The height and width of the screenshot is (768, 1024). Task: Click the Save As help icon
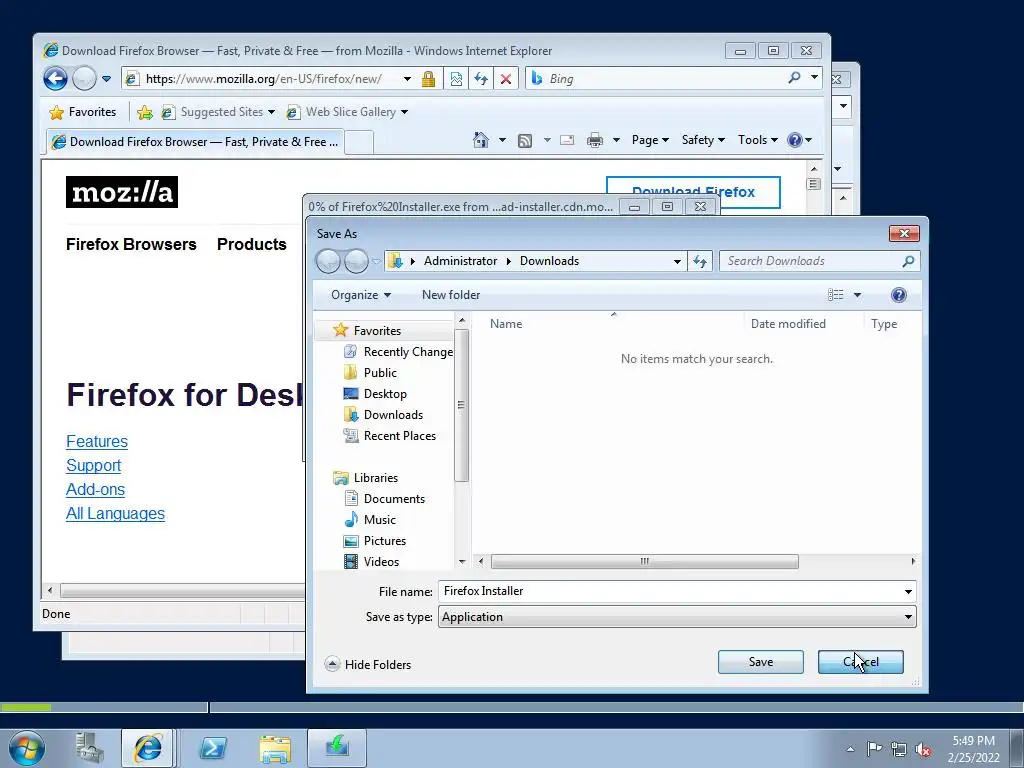pos(899,295)
